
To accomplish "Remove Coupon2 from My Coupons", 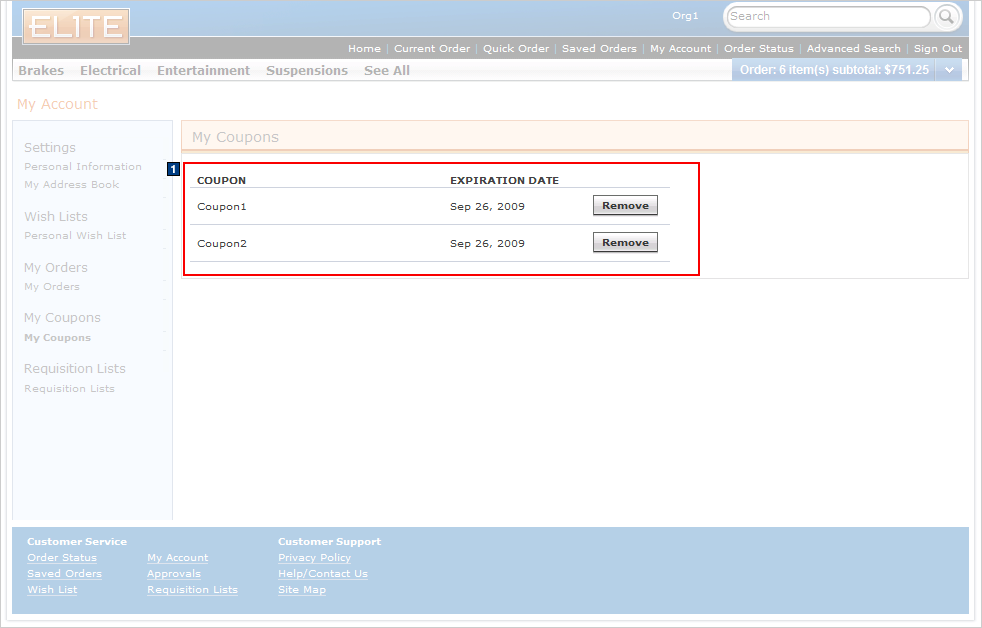I will (x=625, y=242).
